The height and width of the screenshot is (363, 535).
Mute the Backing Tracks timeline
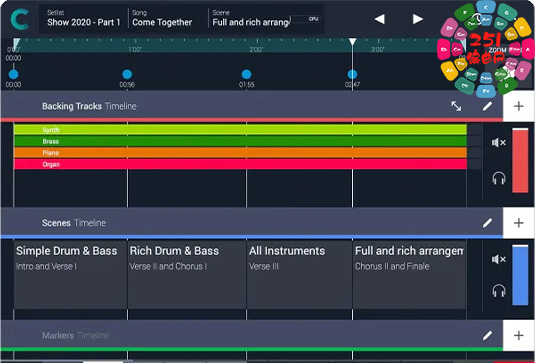tap(498, 143)
